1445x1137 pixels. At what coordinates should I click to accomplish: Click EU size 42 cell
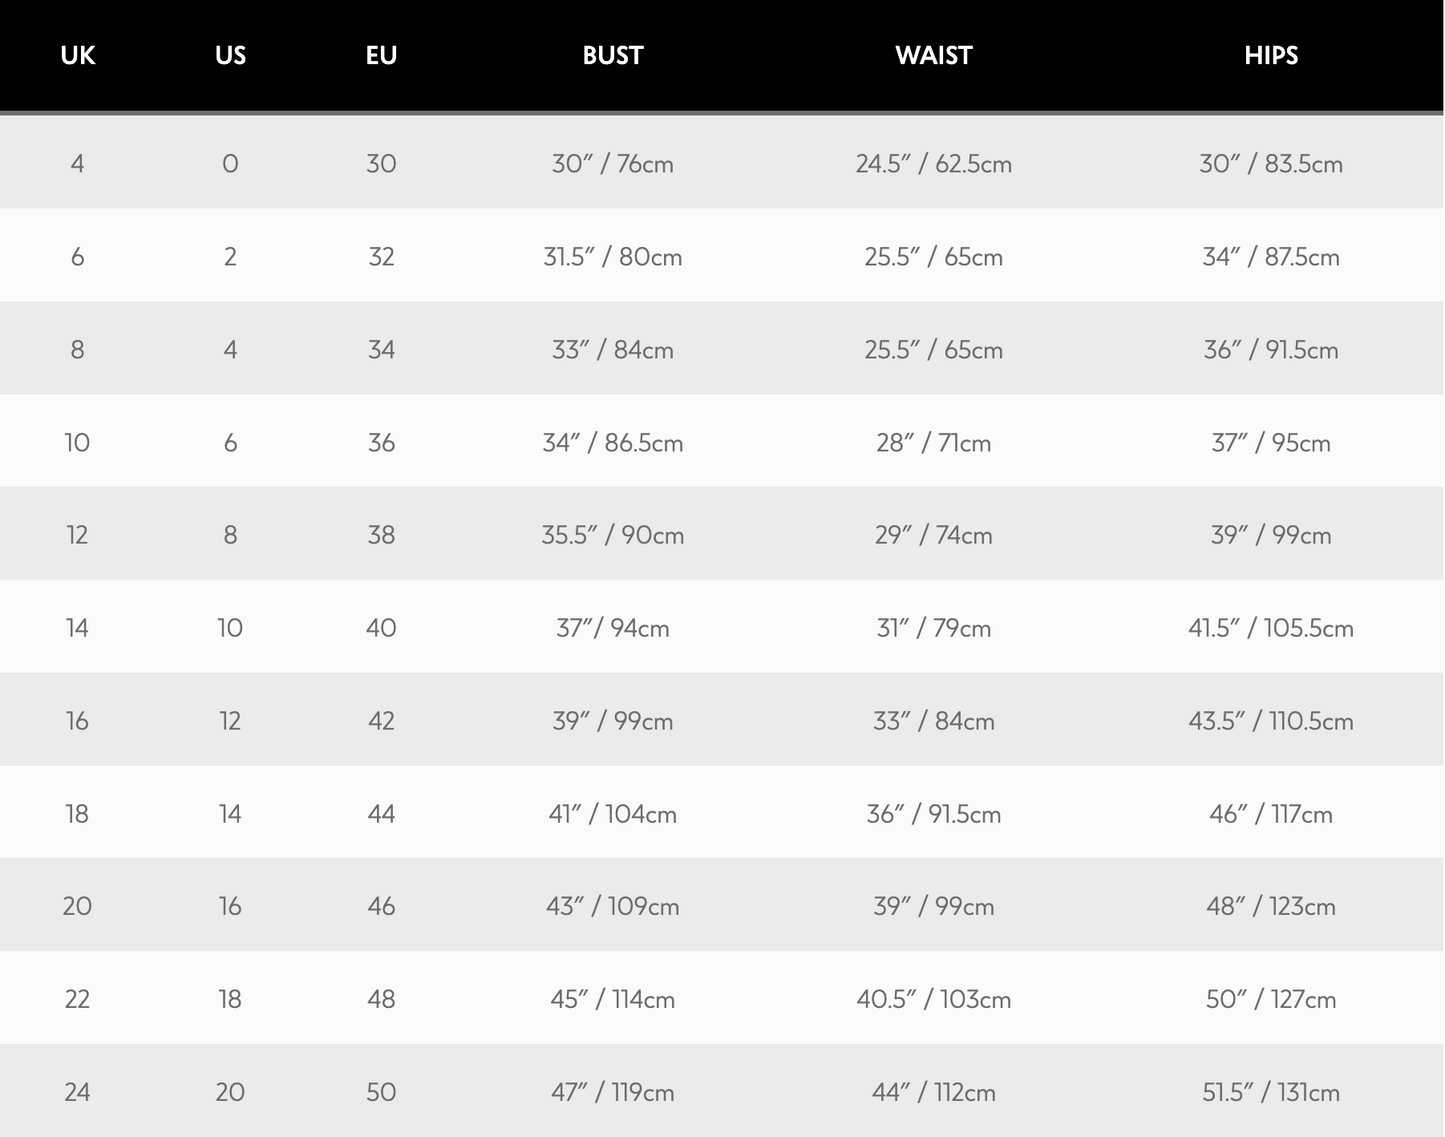381,721
